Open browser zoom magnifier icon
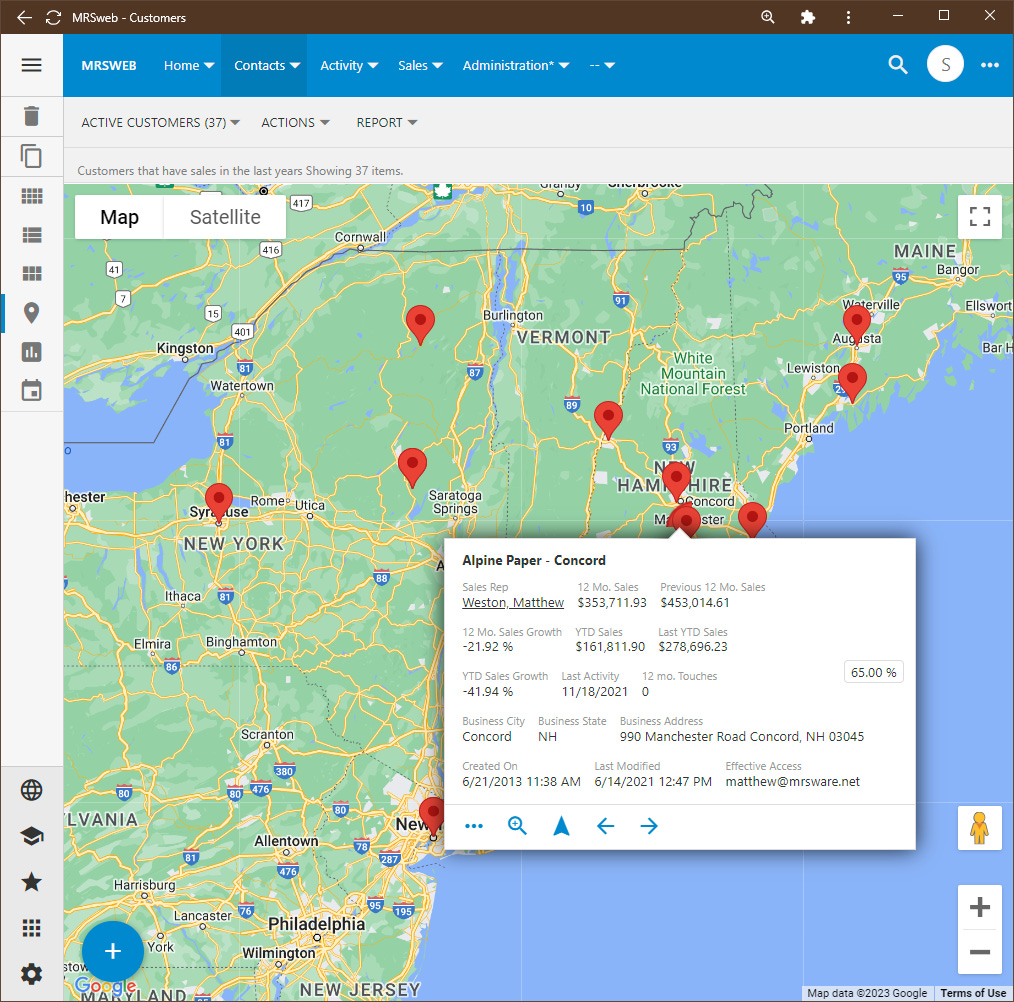Screen dimensions: 1014x1002 [768, 17]
